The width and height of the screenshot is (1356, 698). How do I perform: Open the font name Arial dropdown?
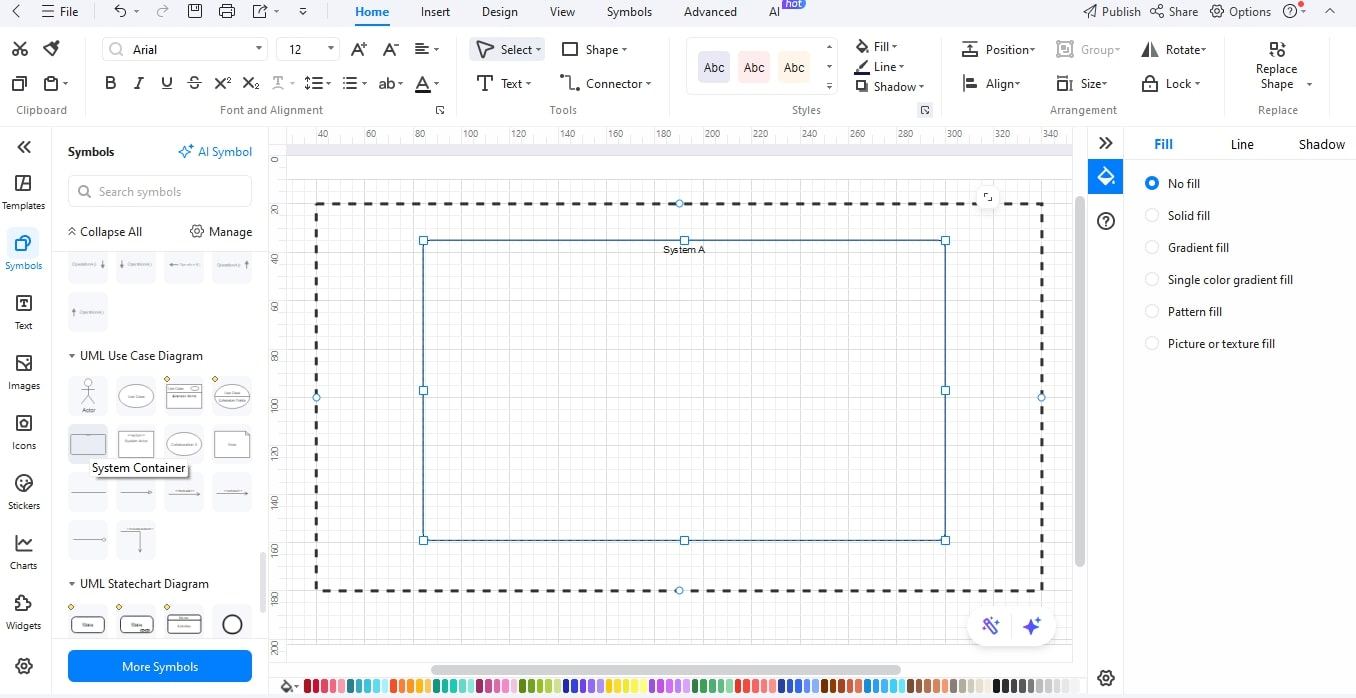(x=259, y=49)
